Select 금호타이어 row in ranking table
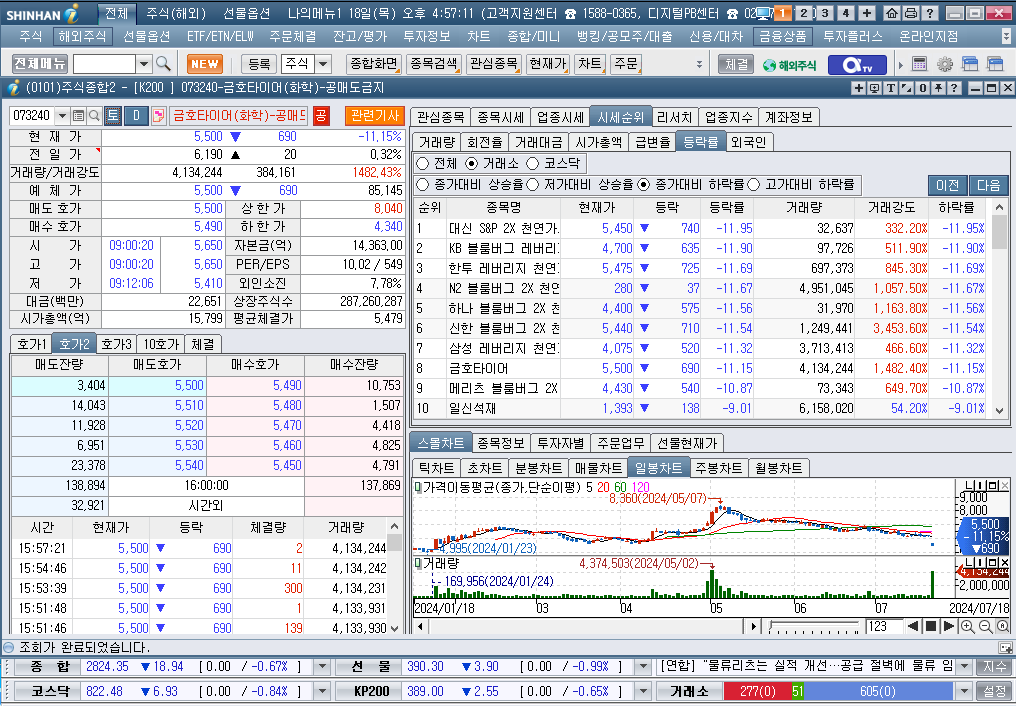Image resolution: width=1016 pixels, height=706 pixels. tap(702, 369)
